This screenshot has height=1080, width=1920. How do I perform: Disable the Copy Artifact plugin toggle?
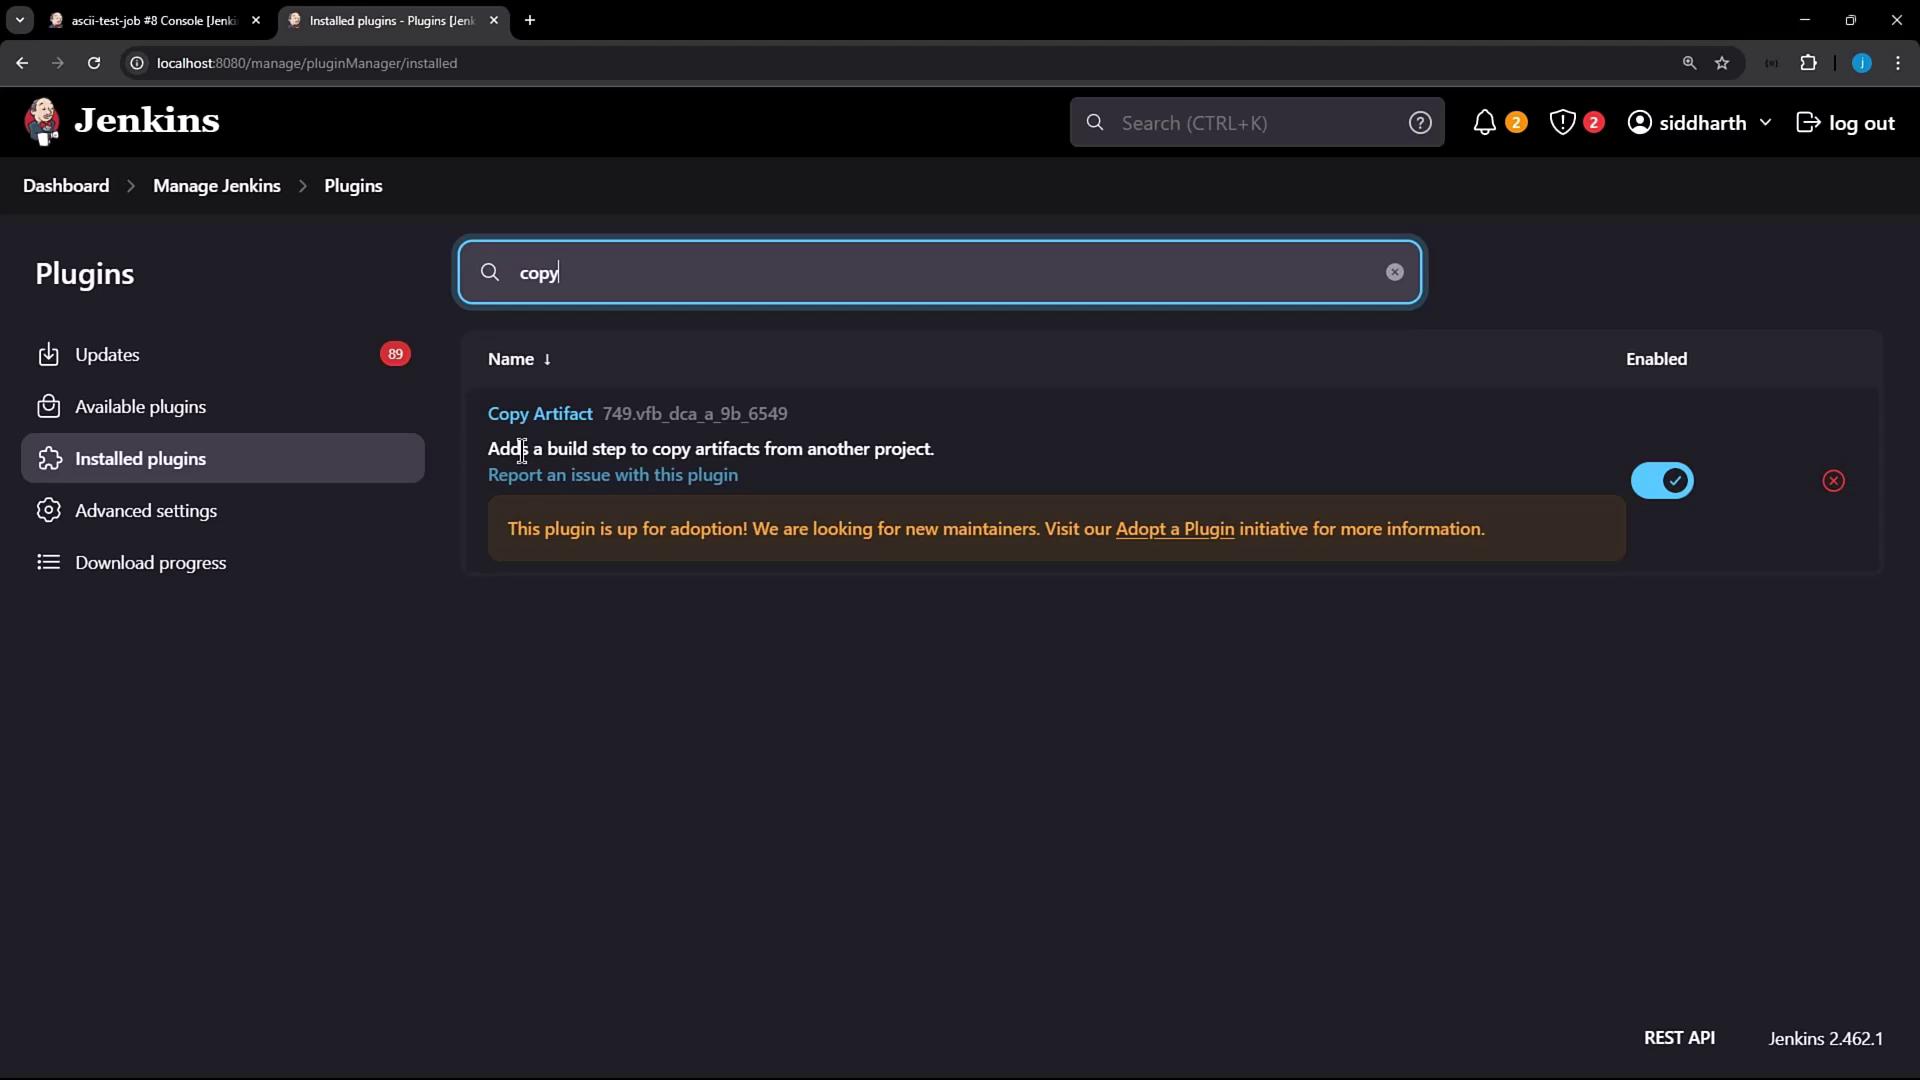click(x=1662, y=481)
